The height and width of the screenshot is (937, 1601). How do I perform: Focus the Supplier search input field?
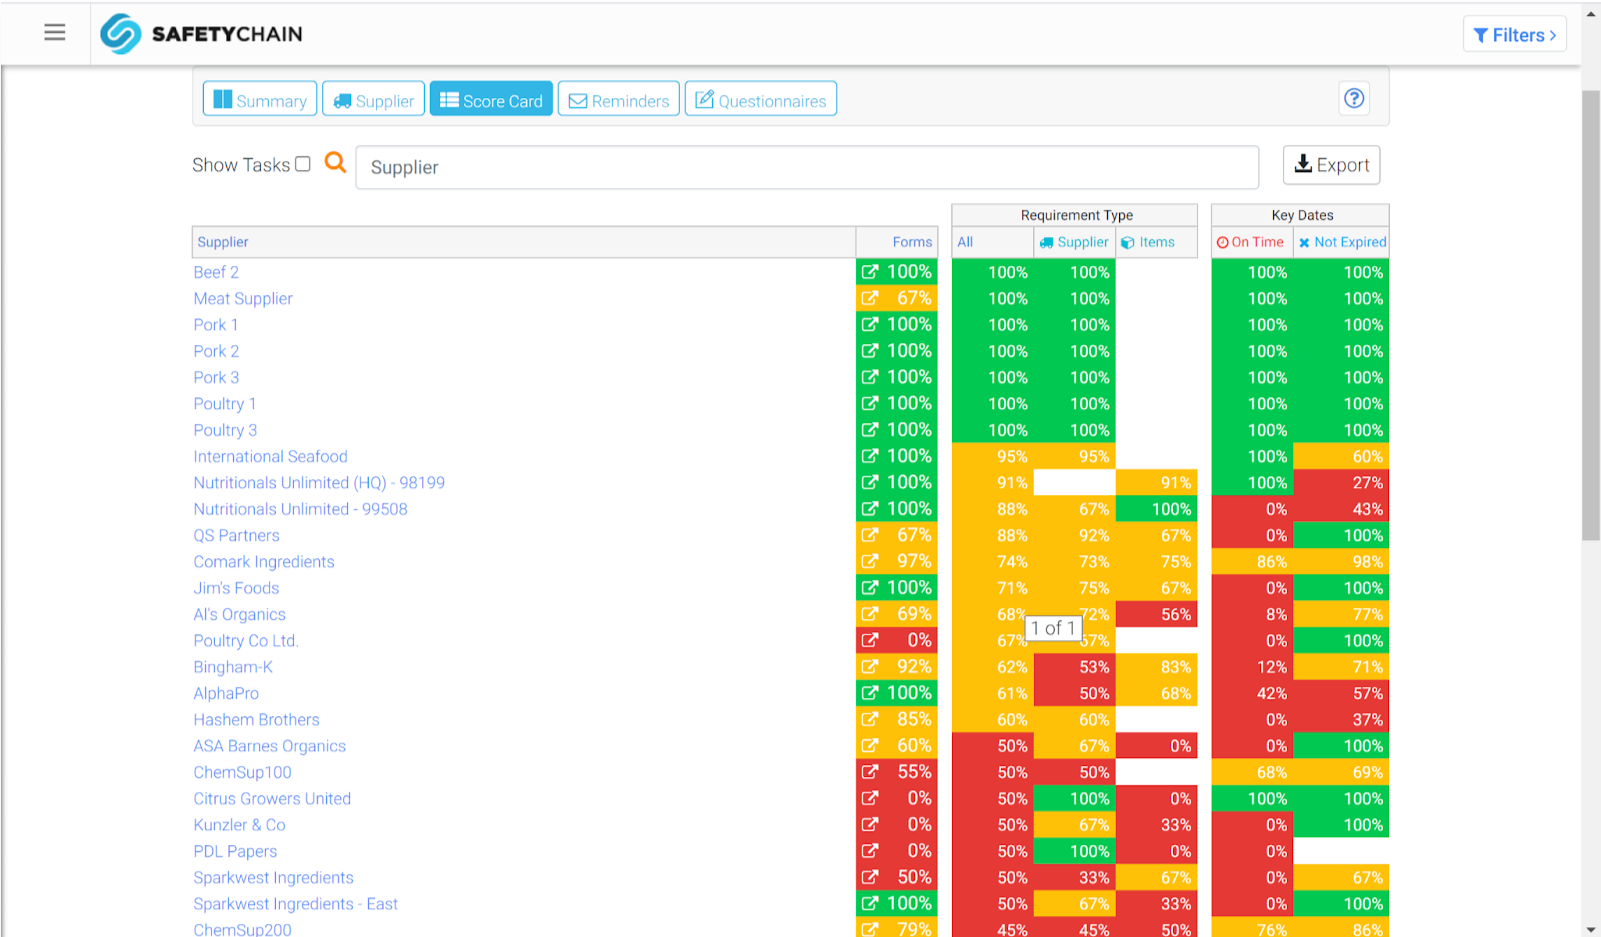coord(806,167)
